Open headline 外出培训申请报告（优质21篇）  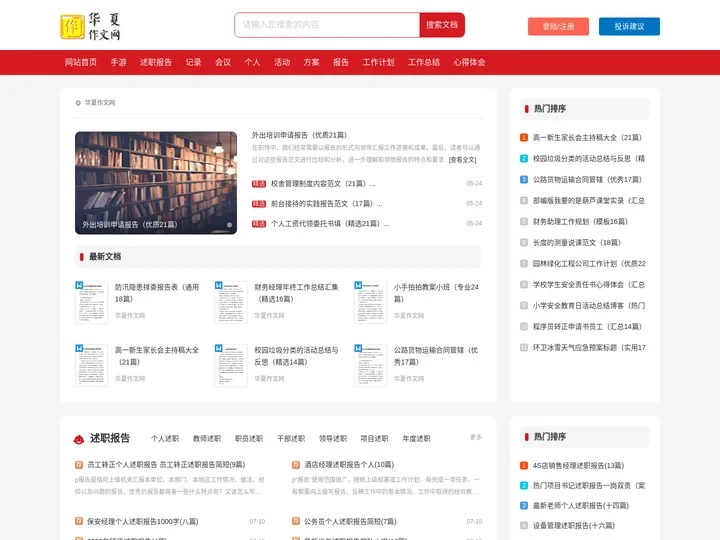click(299, 135)
